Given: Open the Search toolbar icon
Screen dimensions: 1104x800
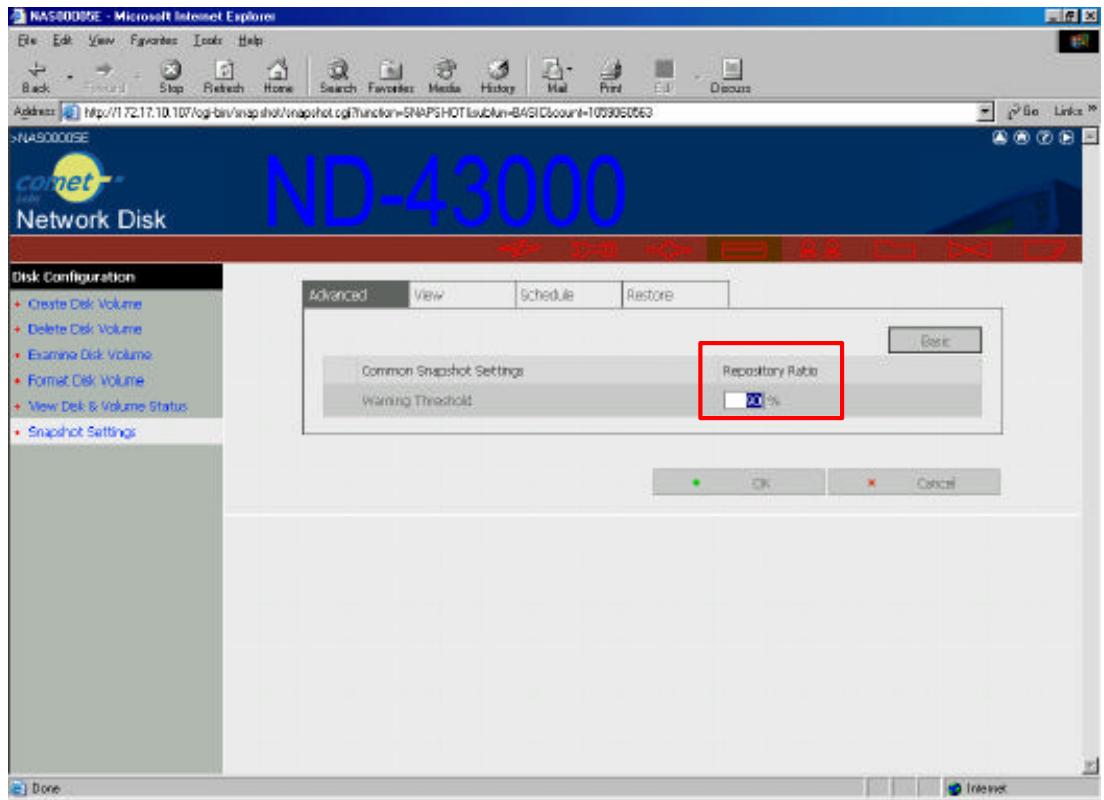Looking at the screenshot, I should [338, 76].
